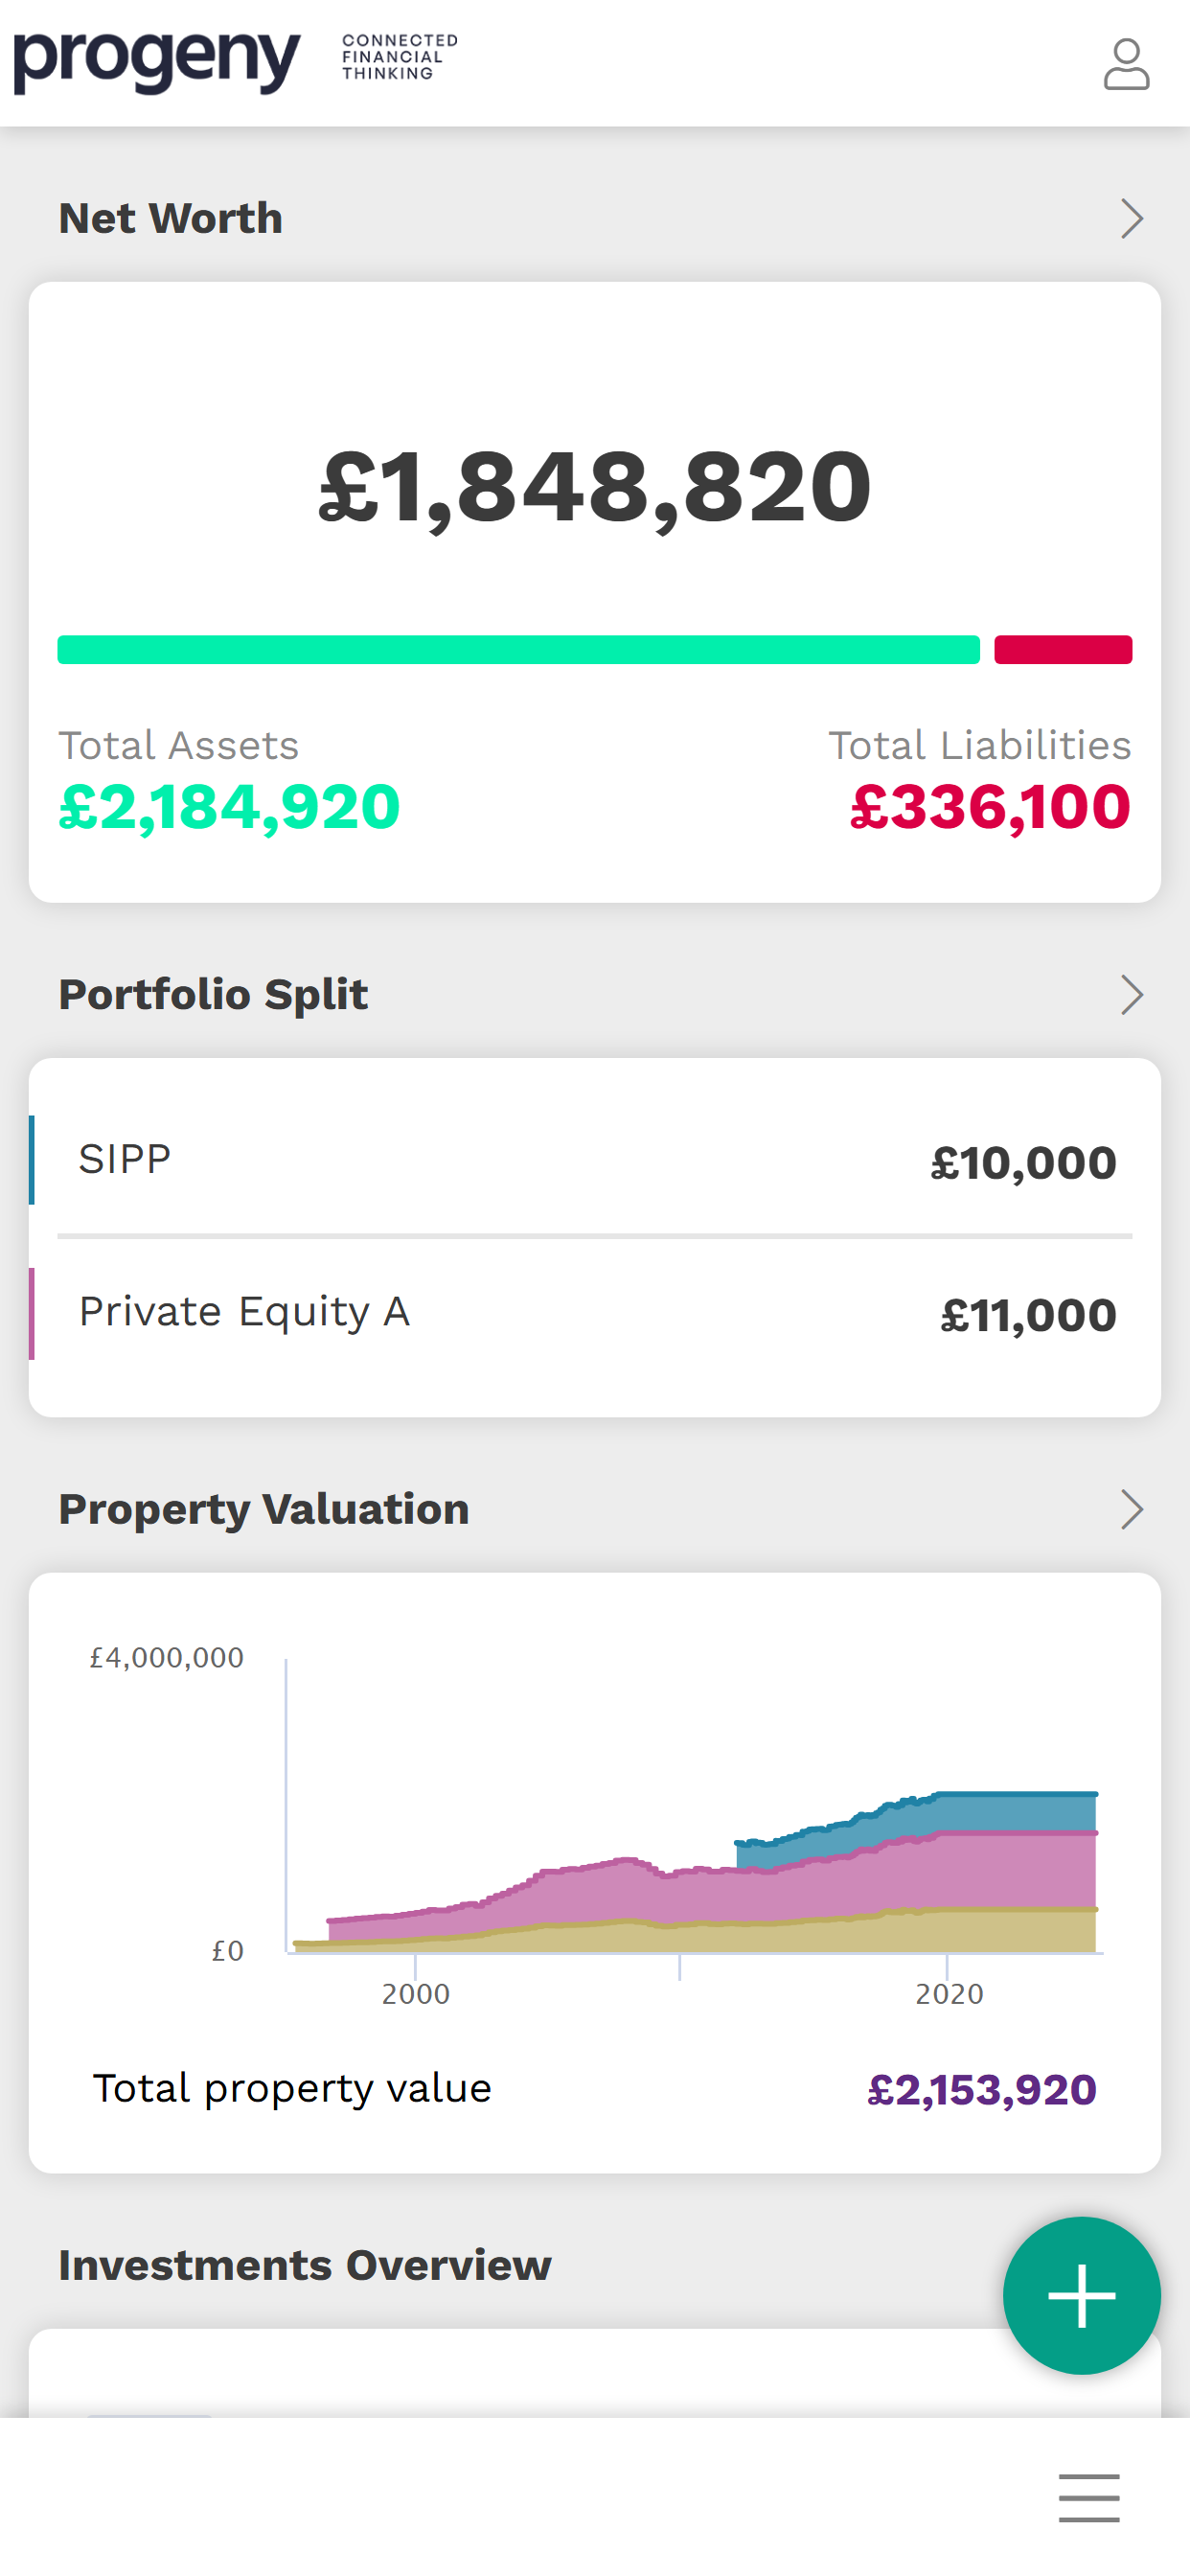Expand Net Worth section chevron

tap(1131, 218)
